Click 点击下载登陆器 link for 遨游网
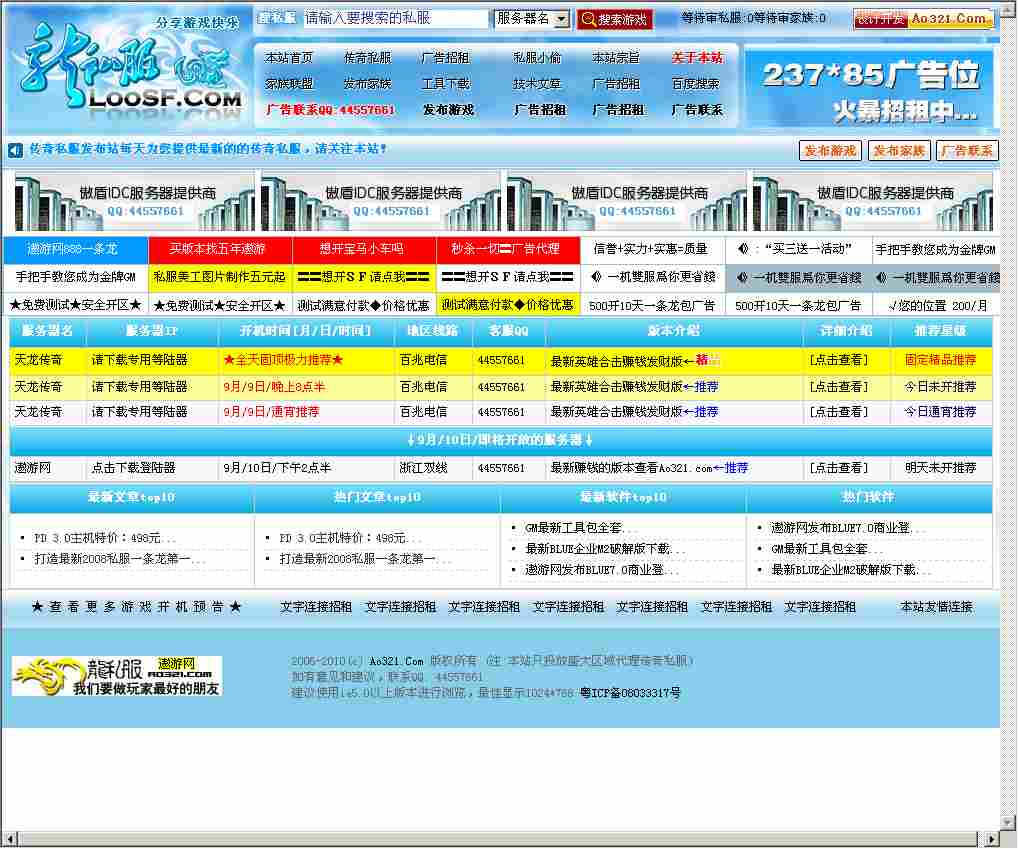 coord(133,468)
